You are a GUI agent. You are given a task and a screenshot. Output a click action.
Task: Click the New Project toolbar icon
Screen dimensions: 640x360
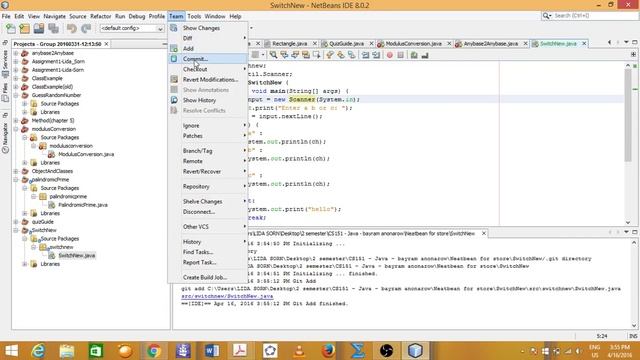click(x=24, y=29)
